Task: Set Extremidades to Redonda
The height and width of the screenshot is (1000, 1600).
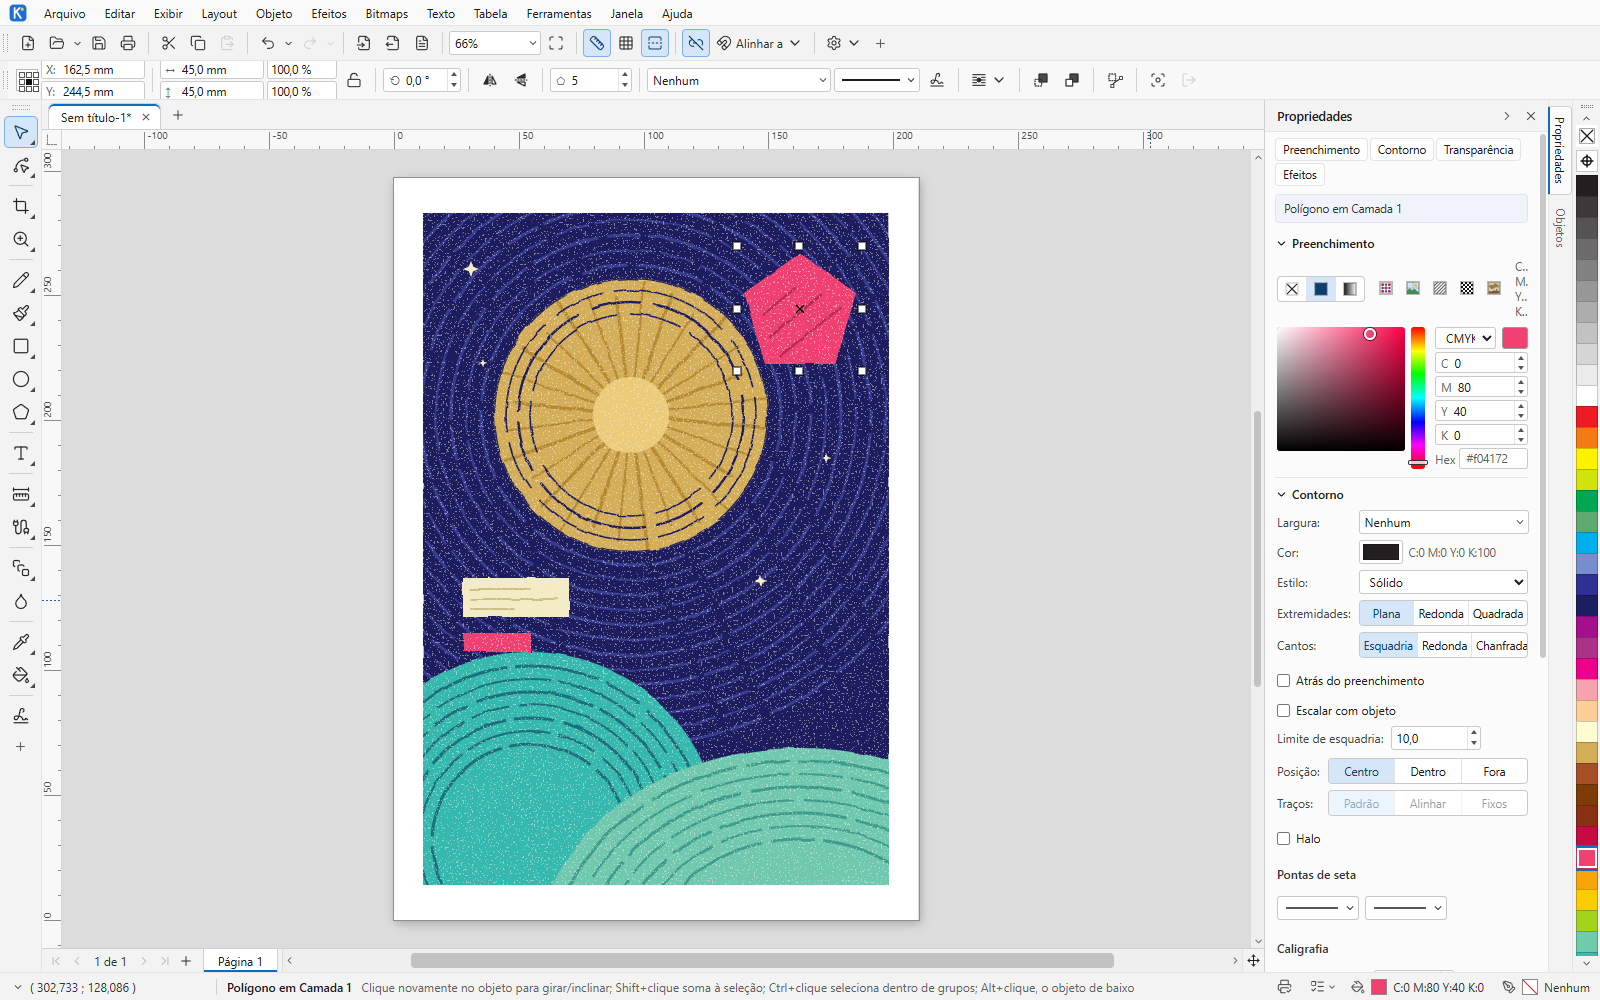Action: click(x=1441, y=614)
